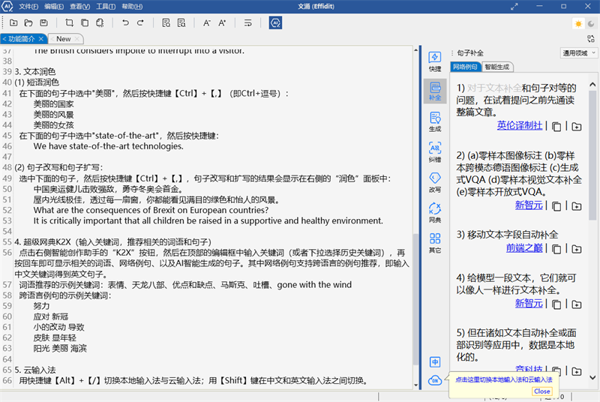Open the 网典 dictionary tool
This screenshot has width=600, height=402.
(435, 212)
